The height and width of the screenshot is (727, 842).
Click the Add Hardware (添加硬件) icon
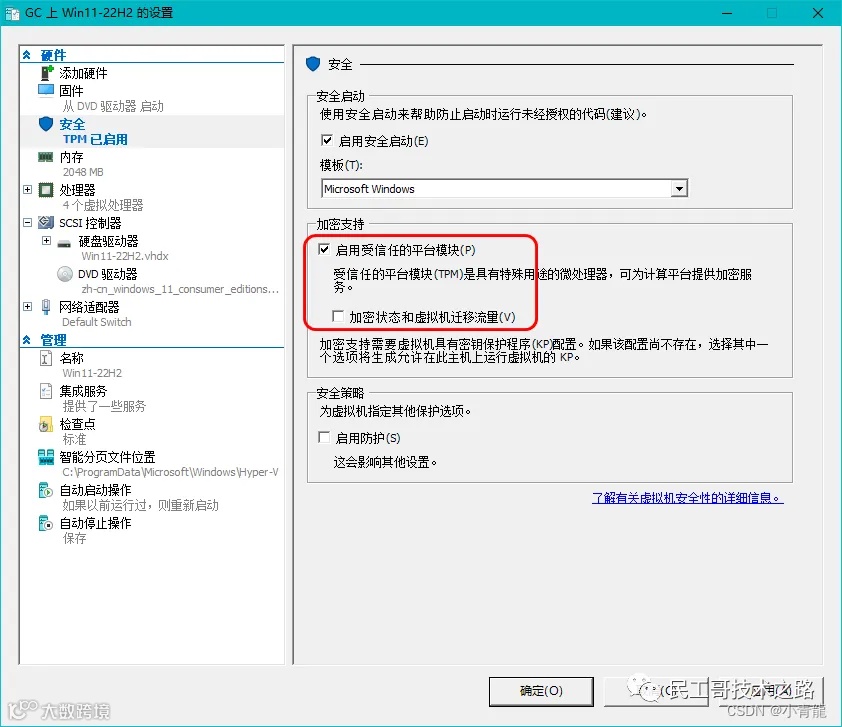[47, 72]
